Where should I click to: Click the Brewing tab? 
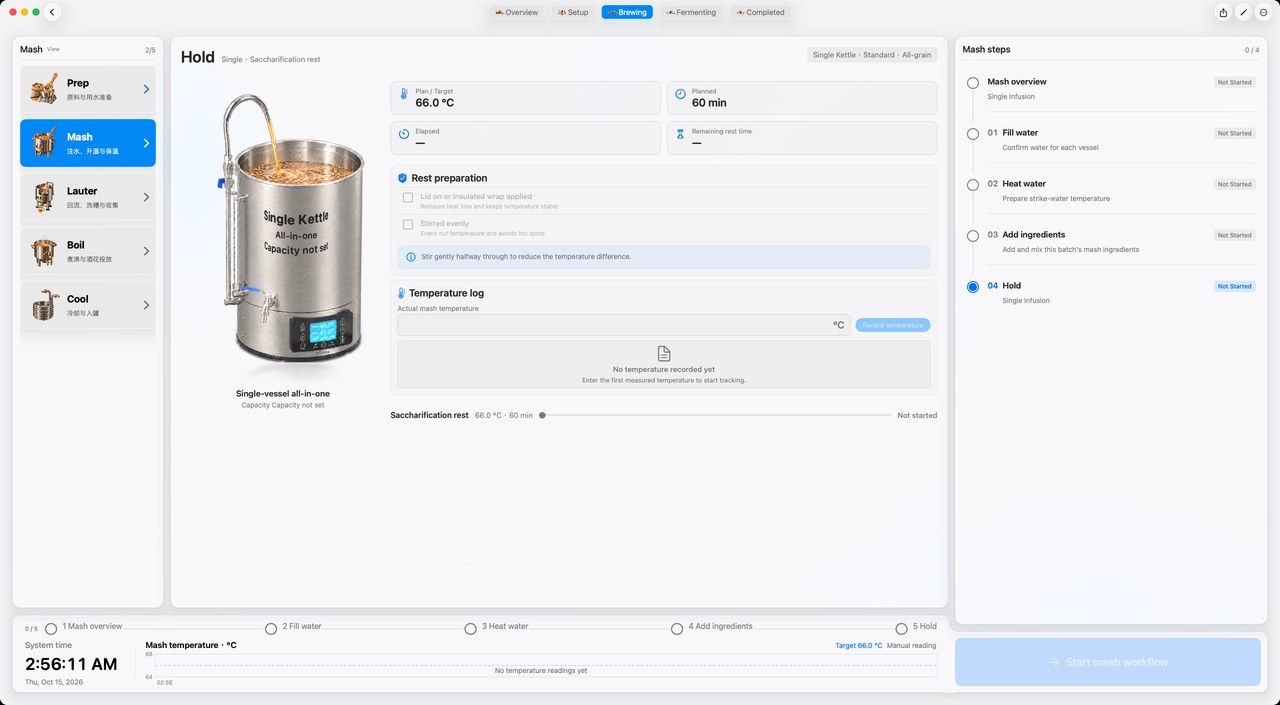point(627,12)
